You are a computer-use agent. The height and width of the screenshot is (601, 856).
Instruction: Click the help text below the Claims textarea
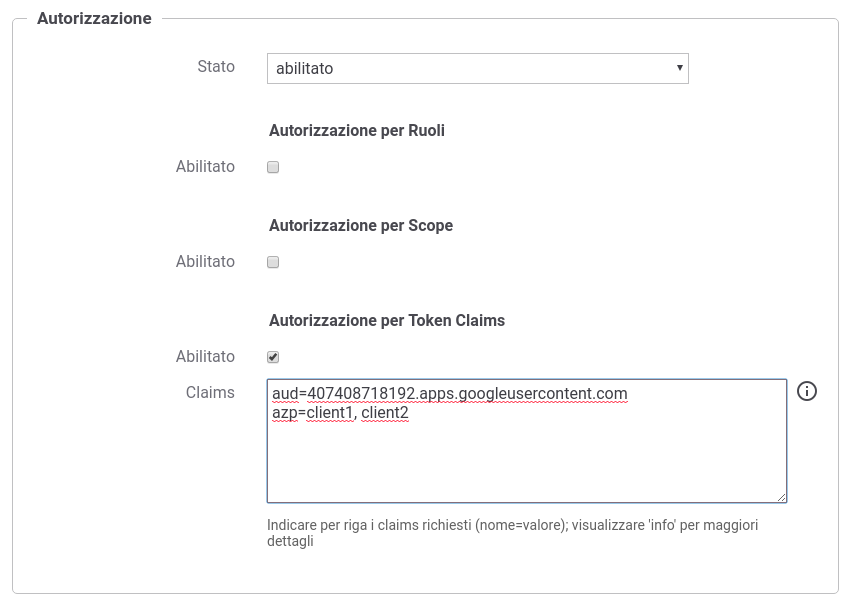pyautogui.click(x=513, y=533)
